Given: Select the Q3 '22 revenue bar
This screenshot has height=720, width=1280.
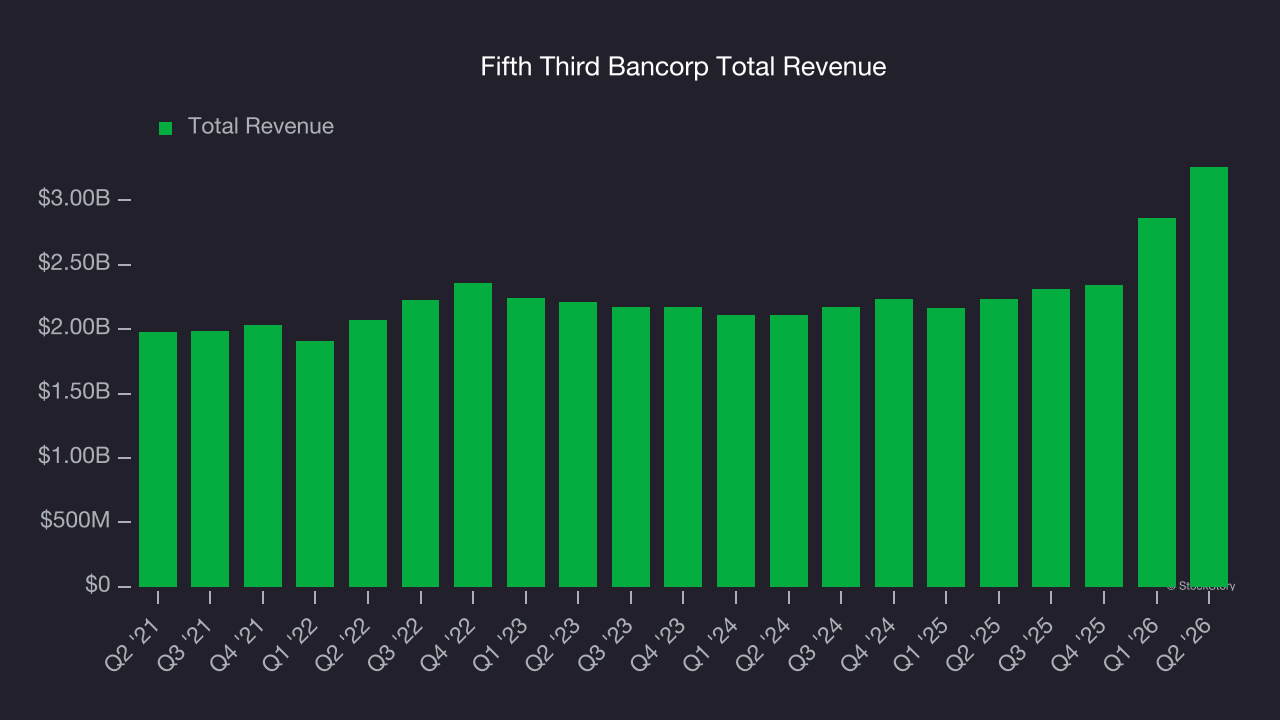Looking at the screenshot, I should [x=420, y=443].
